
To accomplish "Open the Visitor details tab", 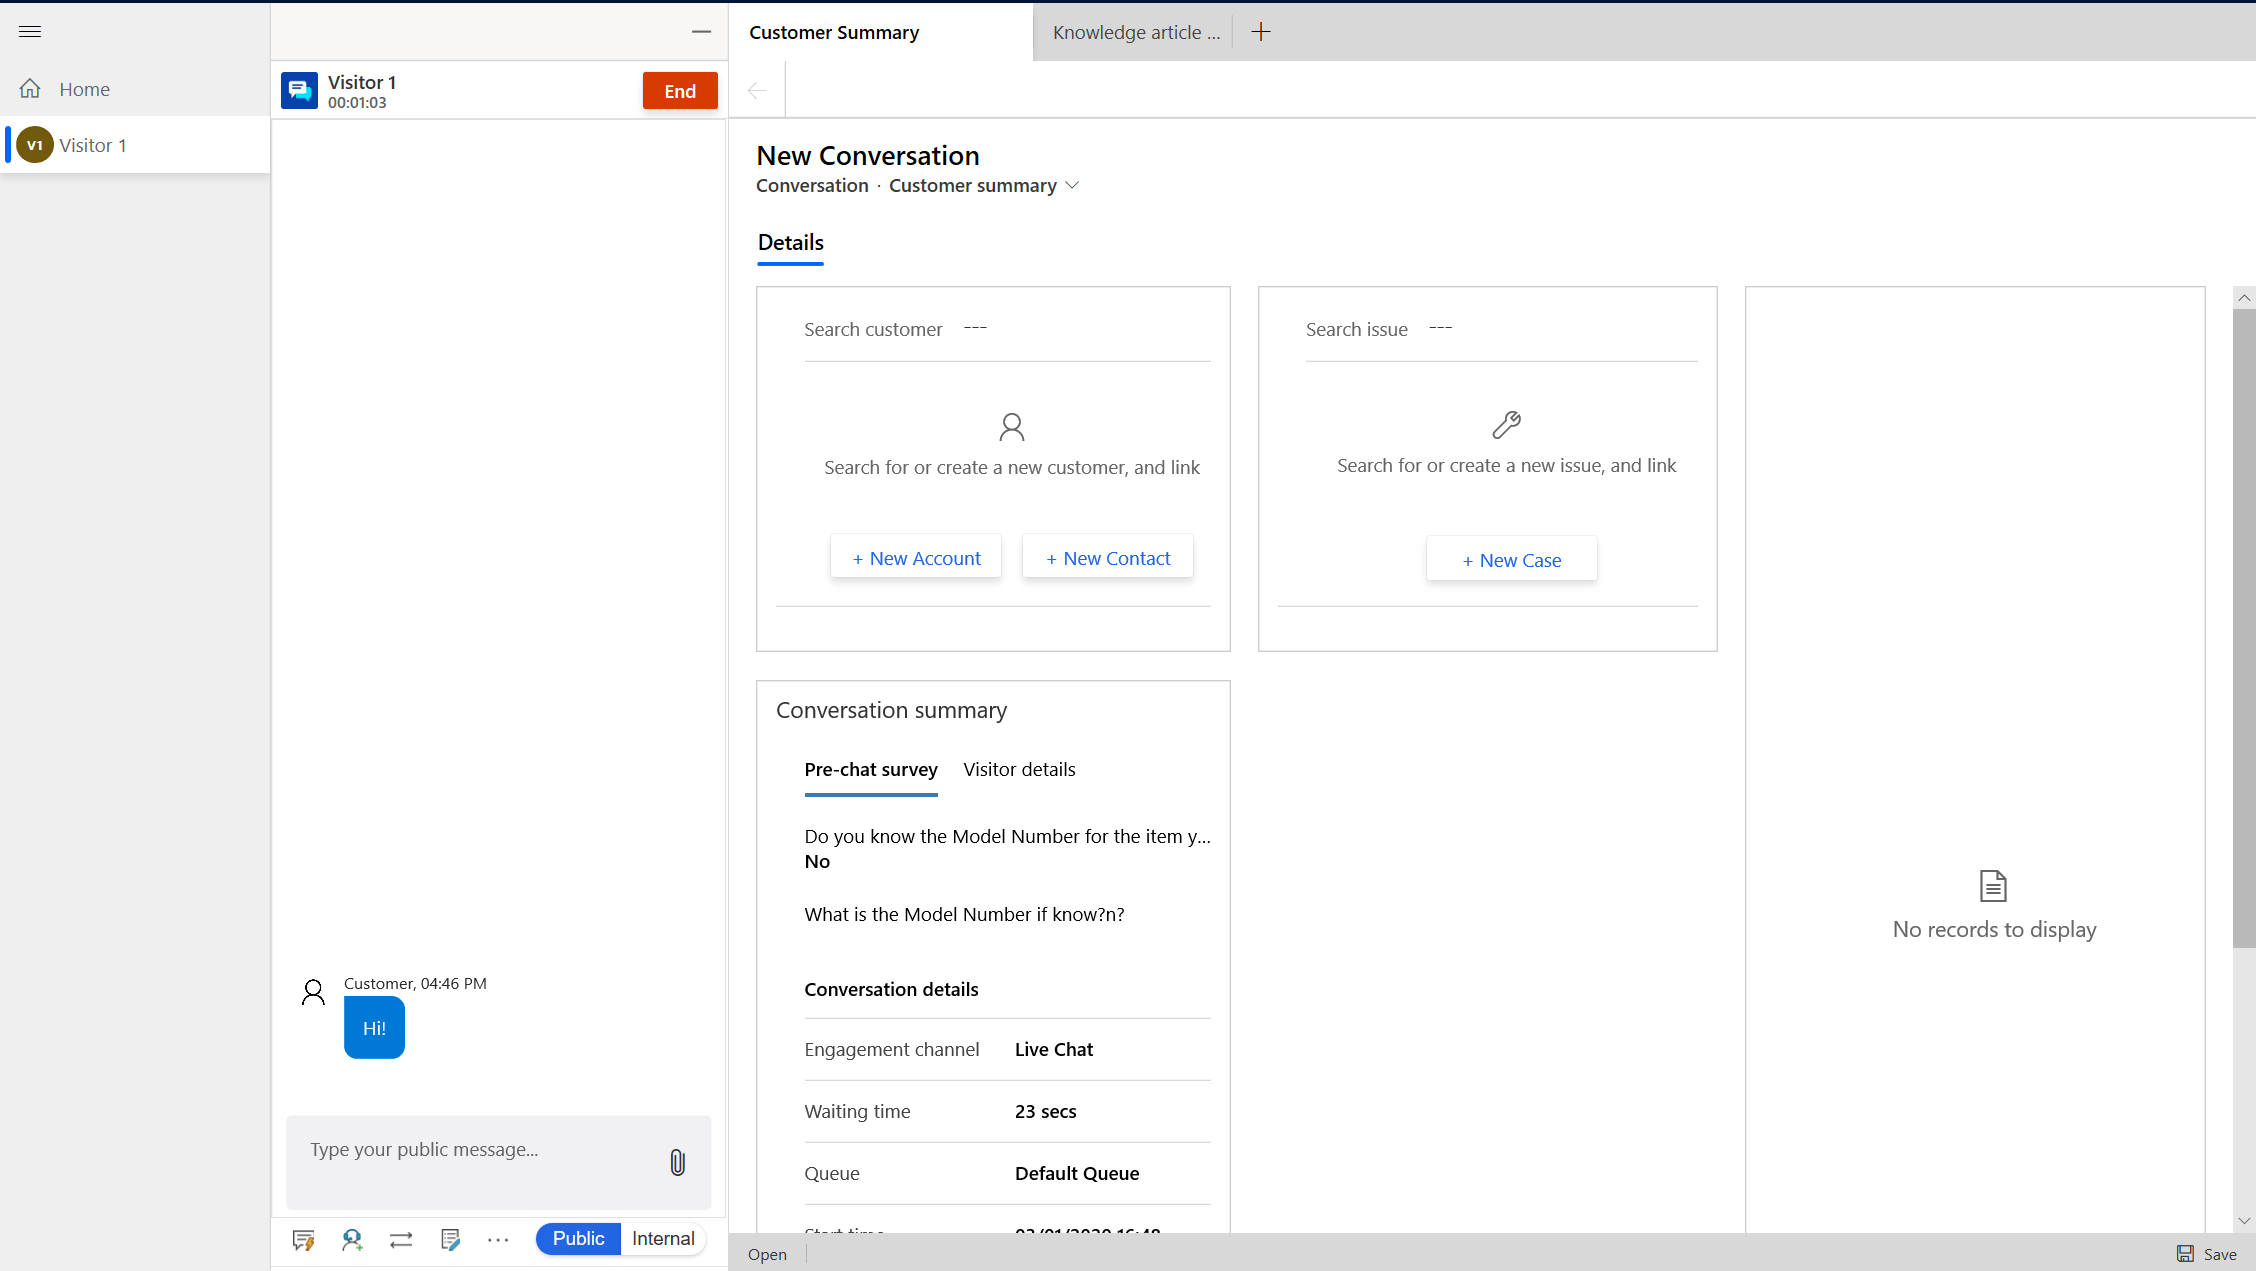I will pos(1019,769).
